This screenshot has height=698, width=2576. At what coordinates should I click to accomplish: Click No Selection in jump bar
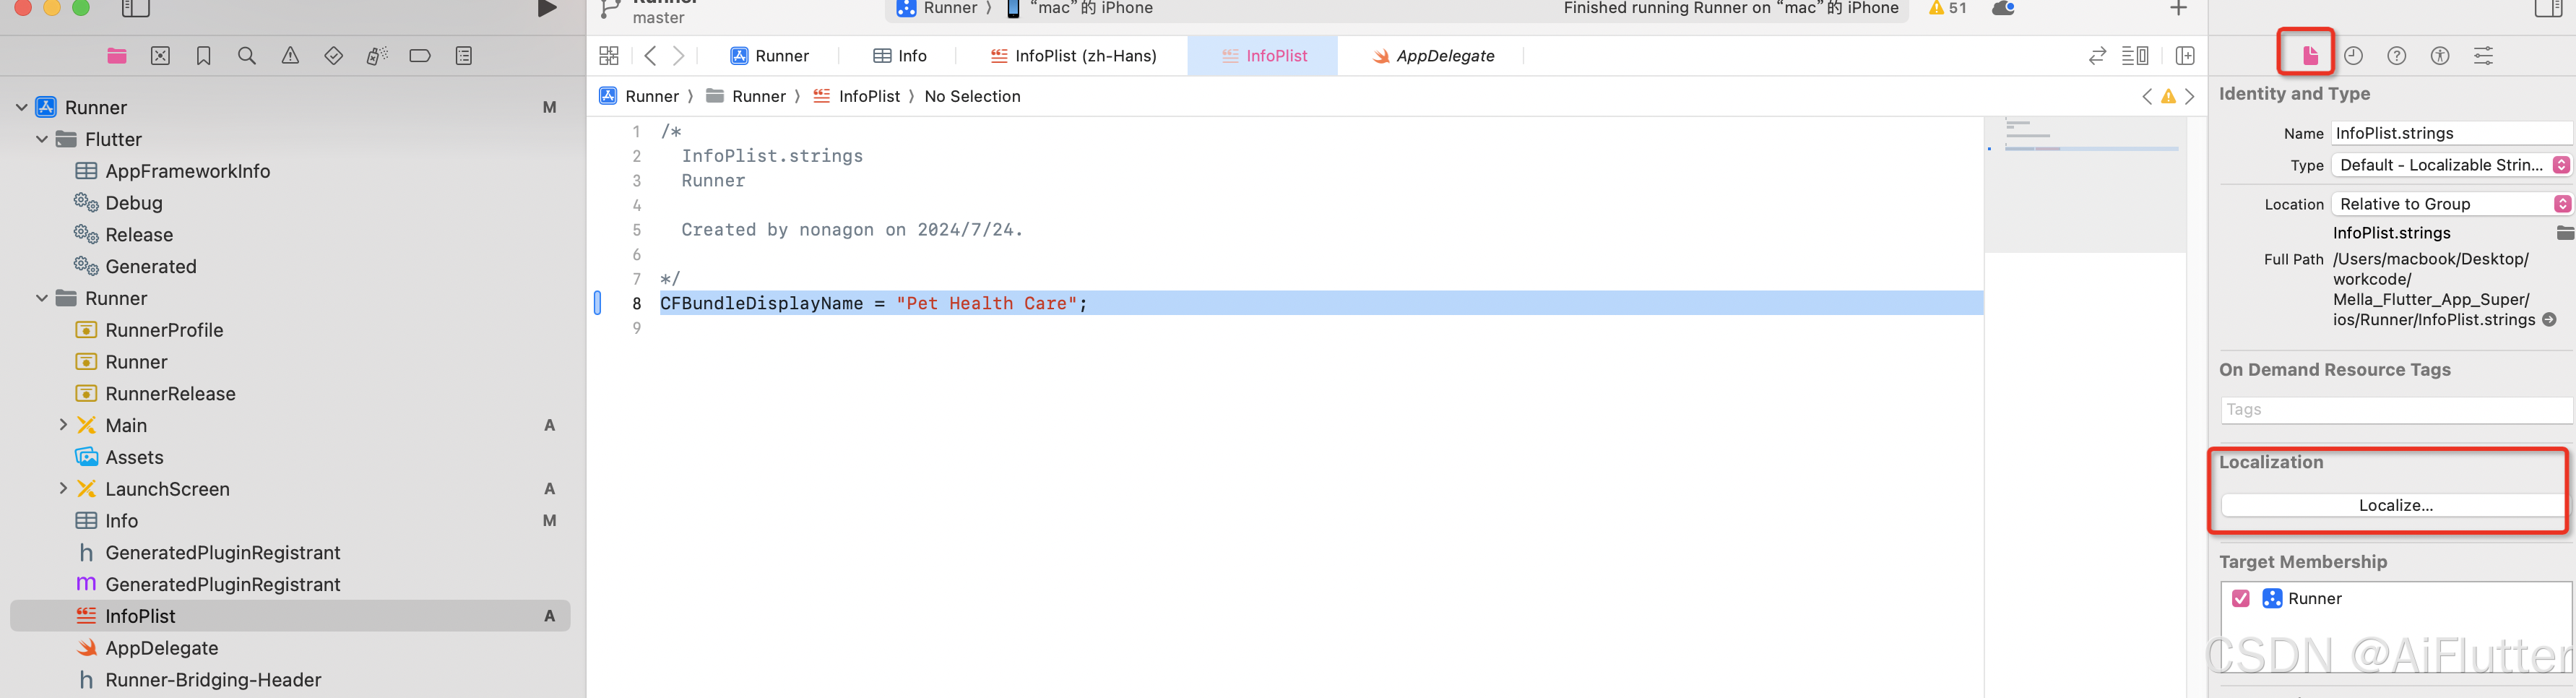[x=972, y=97]
